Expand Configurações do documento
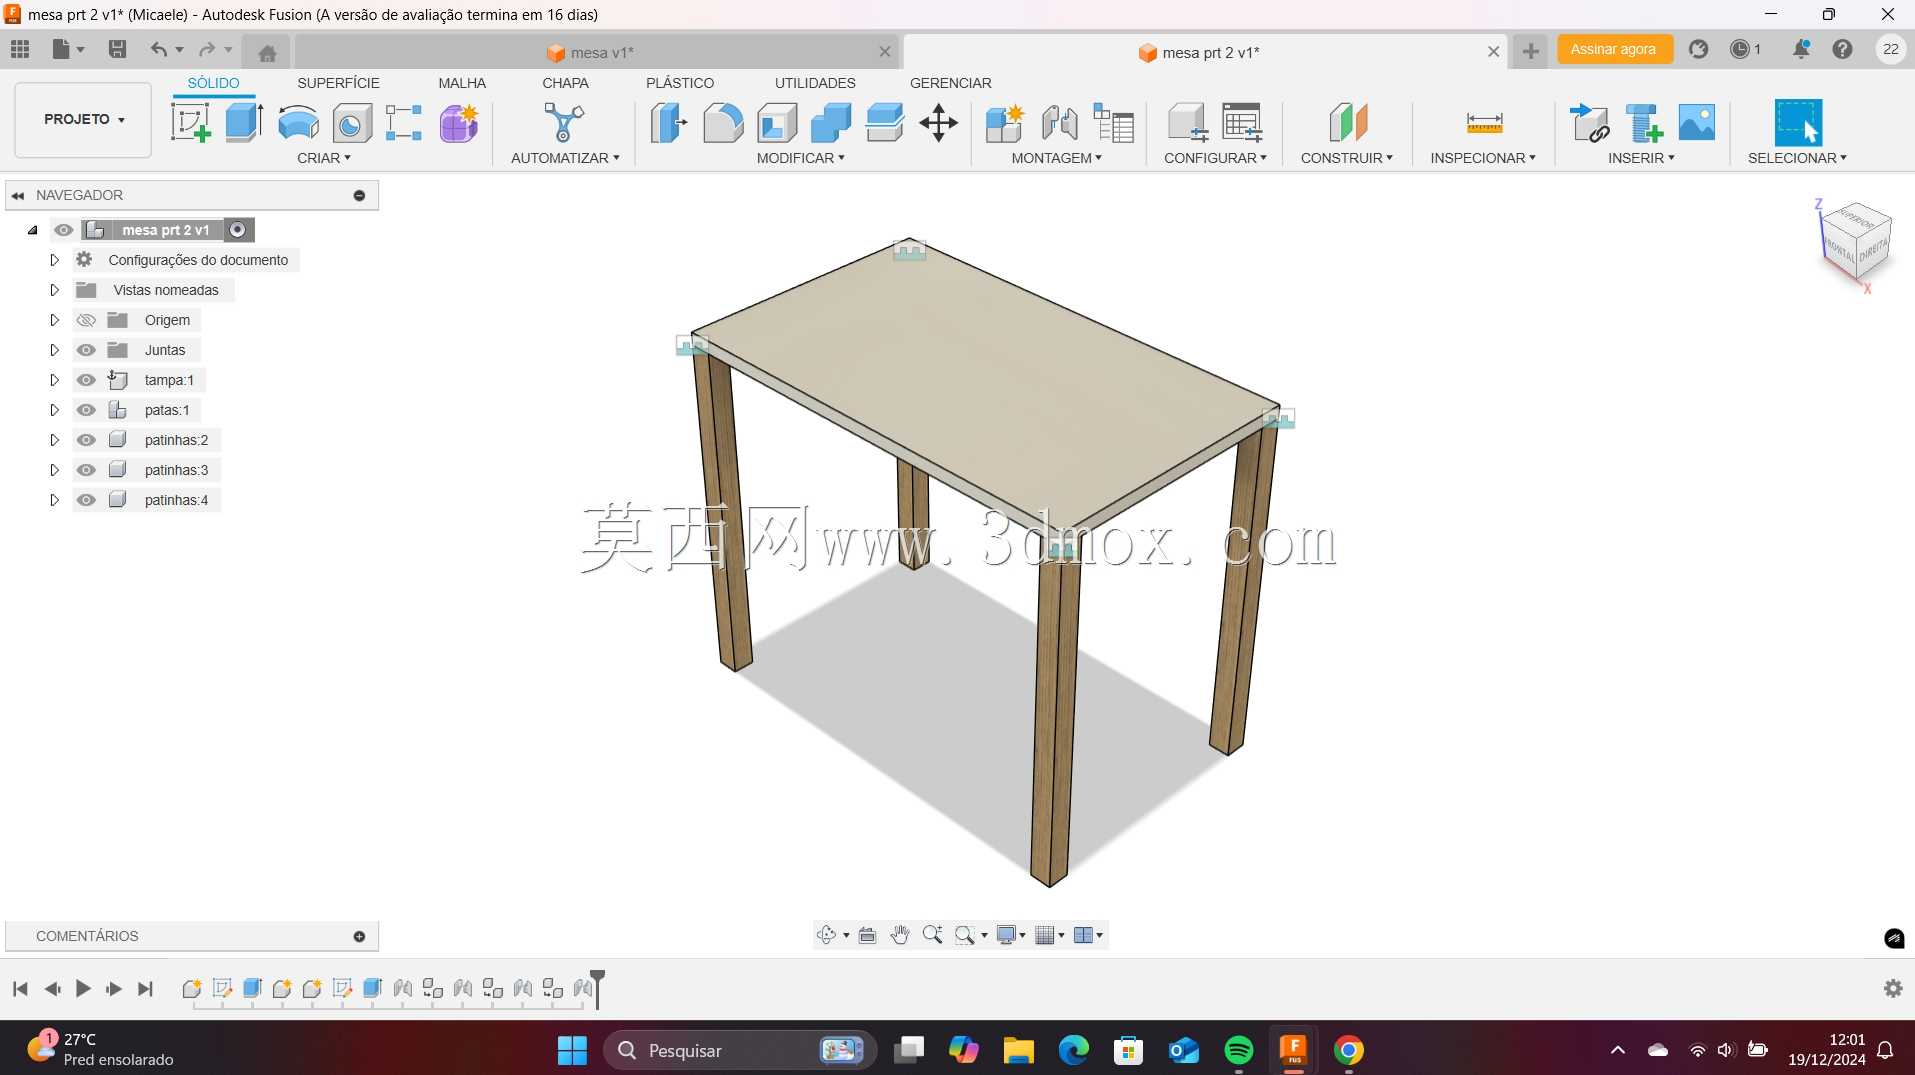1915x1075 pixels. point(55,260)
